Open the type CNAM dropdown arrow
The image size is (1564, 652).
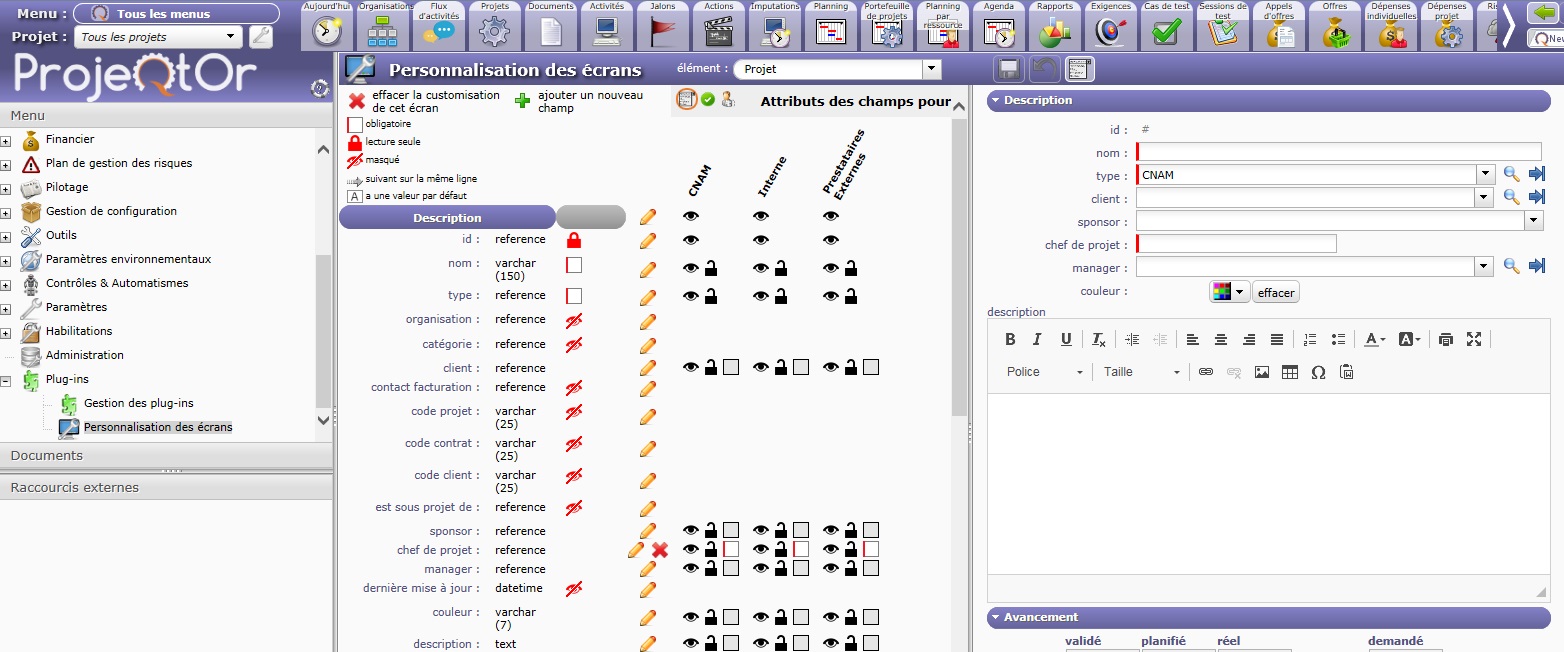point(1485,175)
